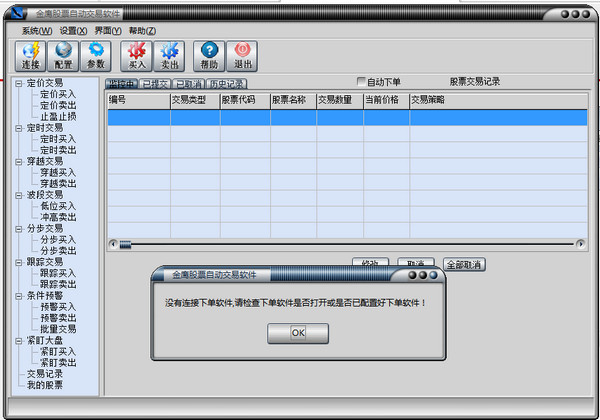Select 紧盯买入 in the tree
The image size is (600, 420).
58,352
